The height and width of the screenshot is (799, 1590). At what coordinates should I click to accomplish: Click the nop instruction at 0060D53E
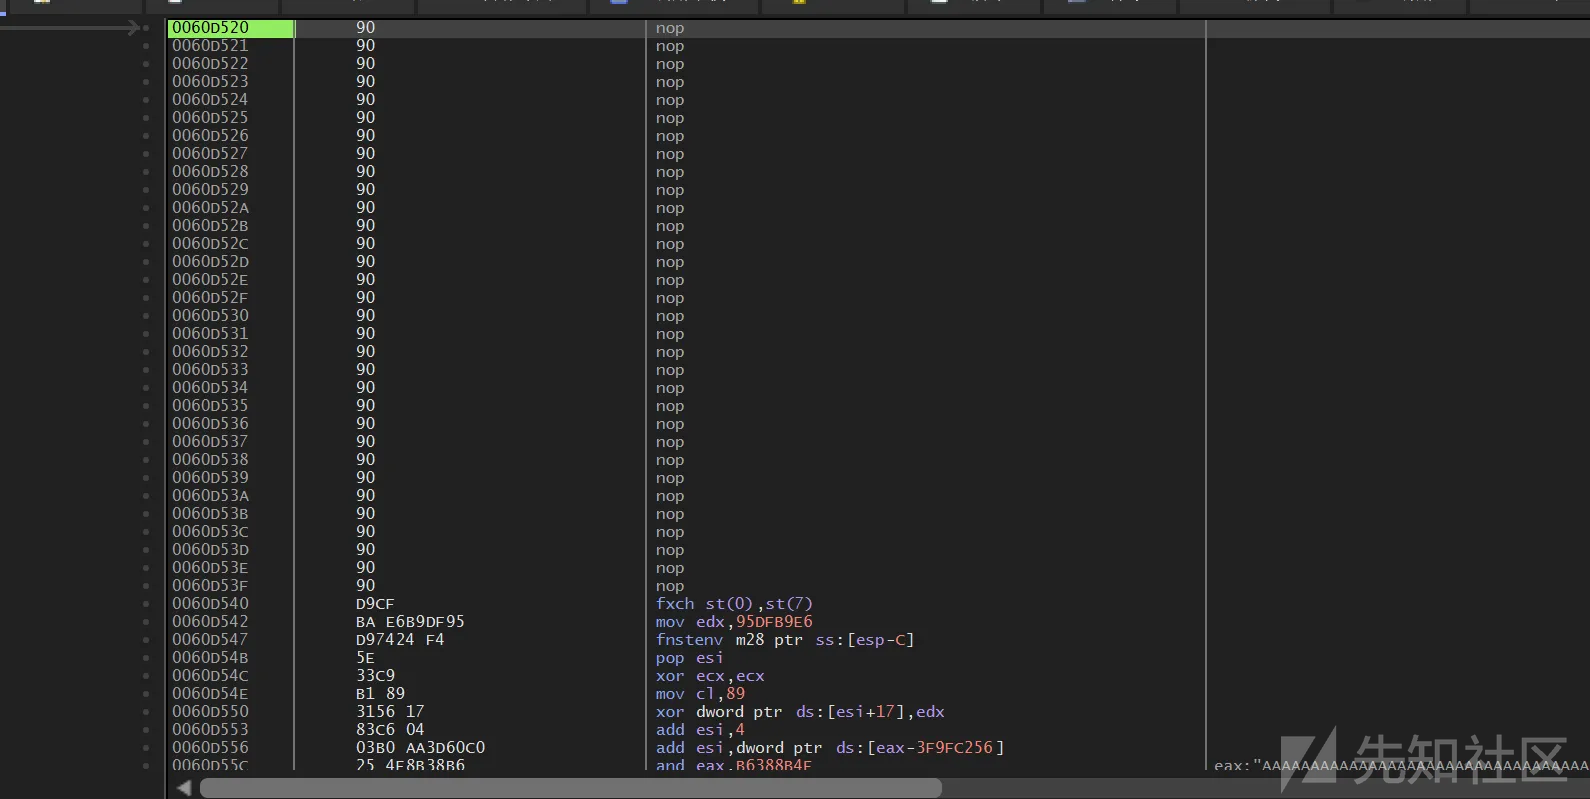pos(670,568)
